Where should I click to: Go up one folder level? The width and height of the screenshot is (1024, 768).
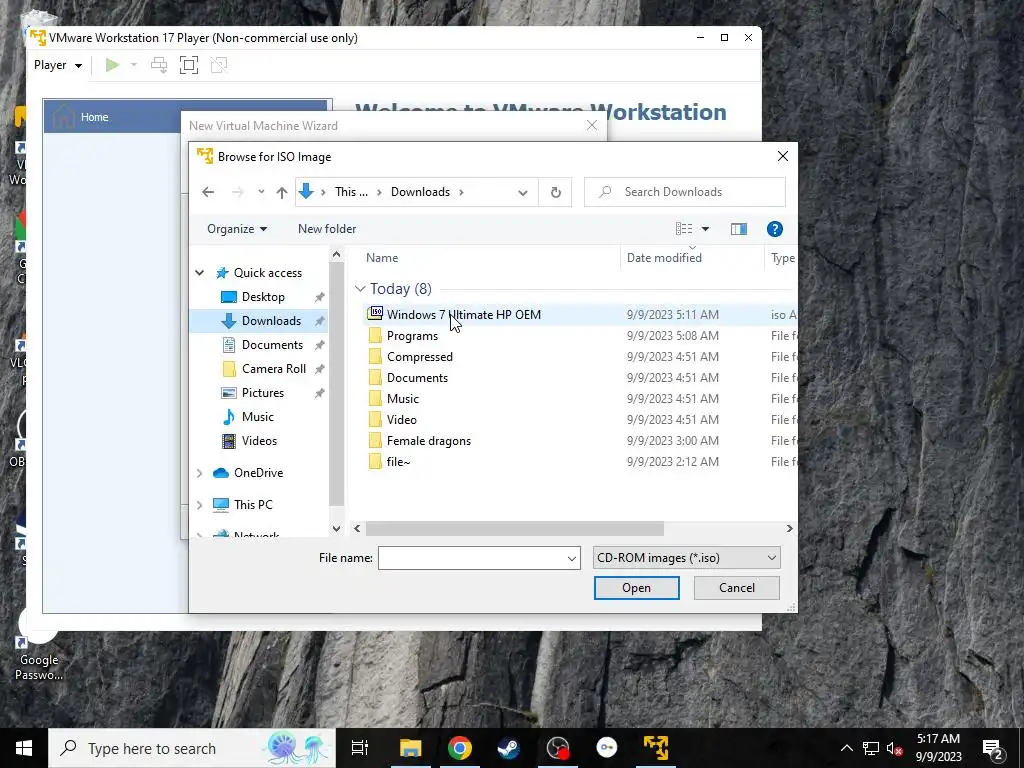click(281, 192)
